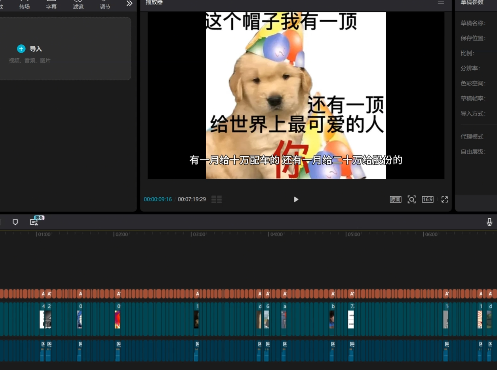Image resolution: width=497 pixels, height=370 pixels.
Task: Toggle fullscreen preview icon
Action: (444, 199)
